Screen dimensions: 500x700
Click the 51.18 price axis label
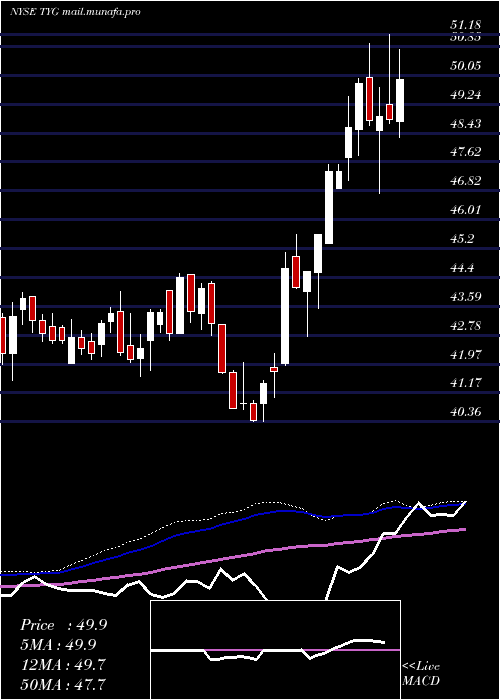[x=465, y=25]
